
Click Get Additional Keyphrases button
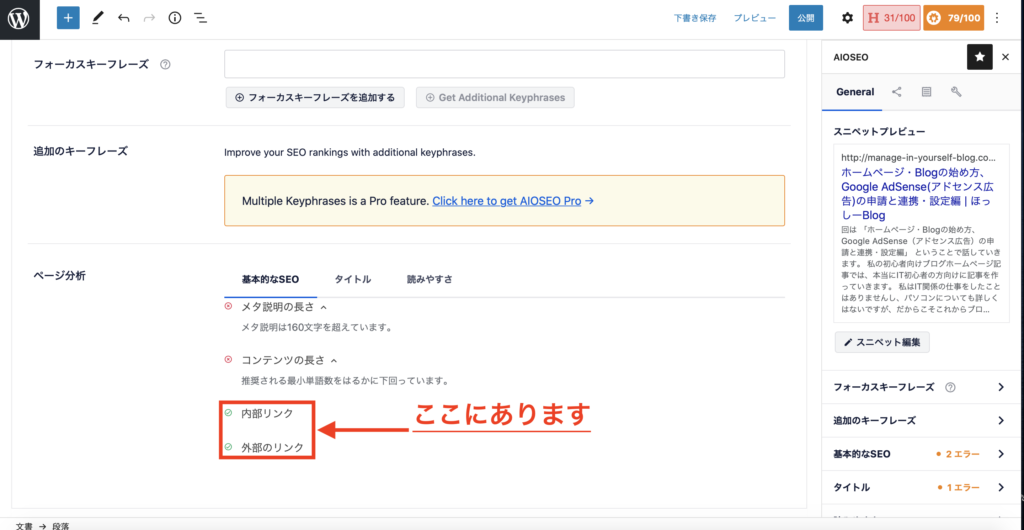click(x=495, y=97)
